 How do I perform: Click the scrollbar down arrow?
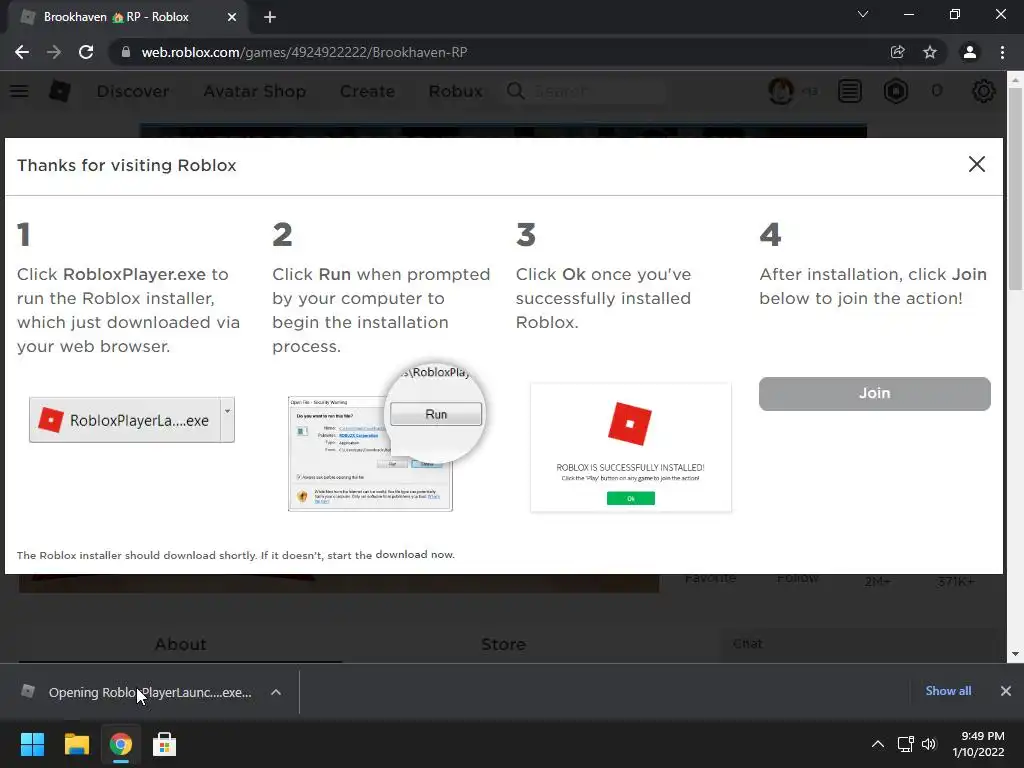tap(1015, 654)
